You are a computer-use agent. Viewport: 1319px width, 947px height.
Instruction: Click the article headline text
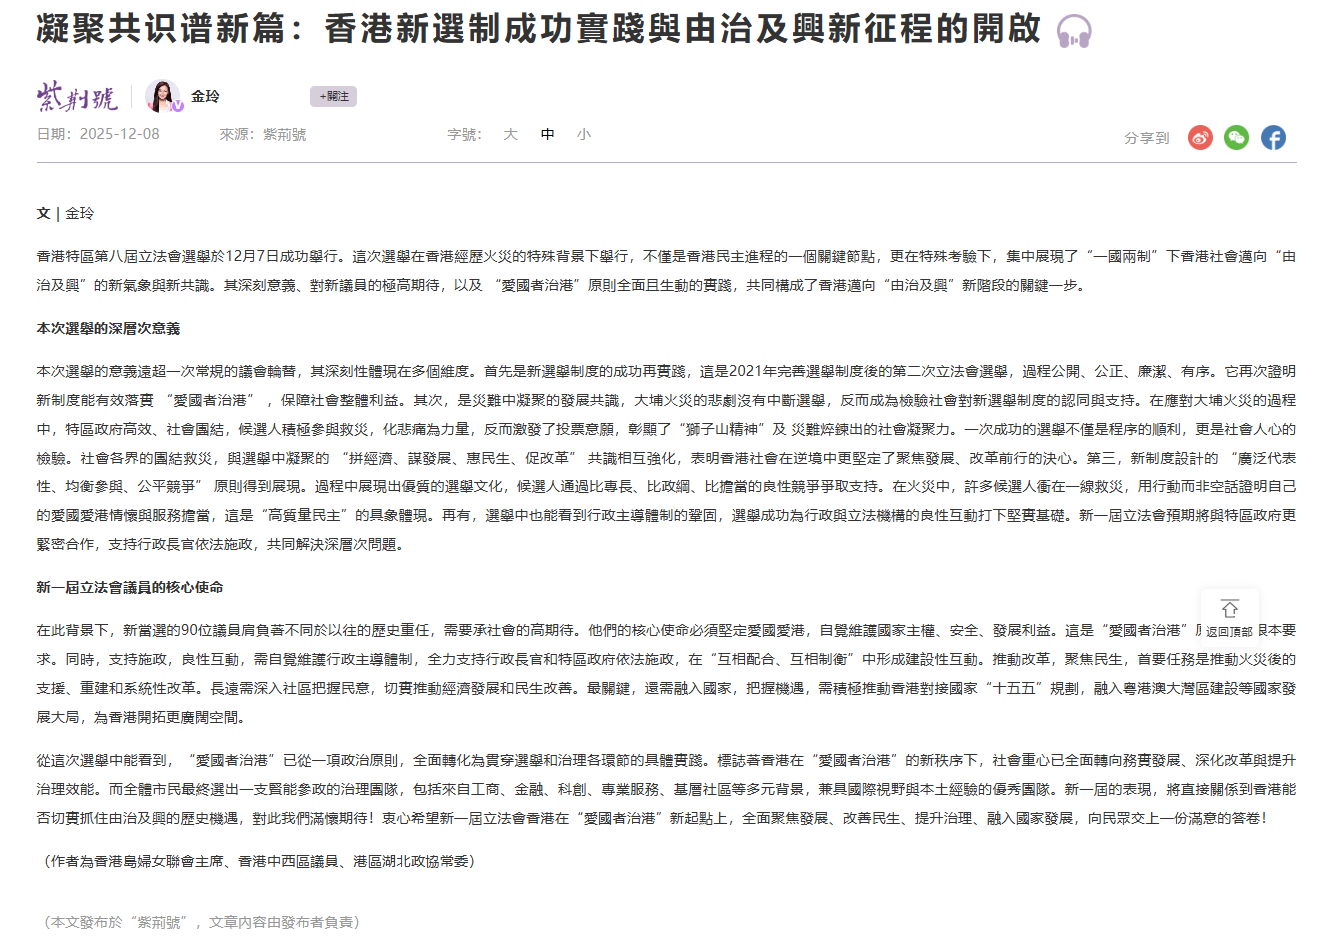point(538,29)
